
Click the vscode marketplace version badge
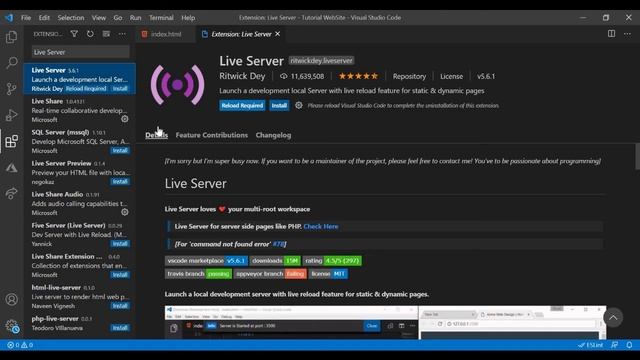[x=206, y=260]
